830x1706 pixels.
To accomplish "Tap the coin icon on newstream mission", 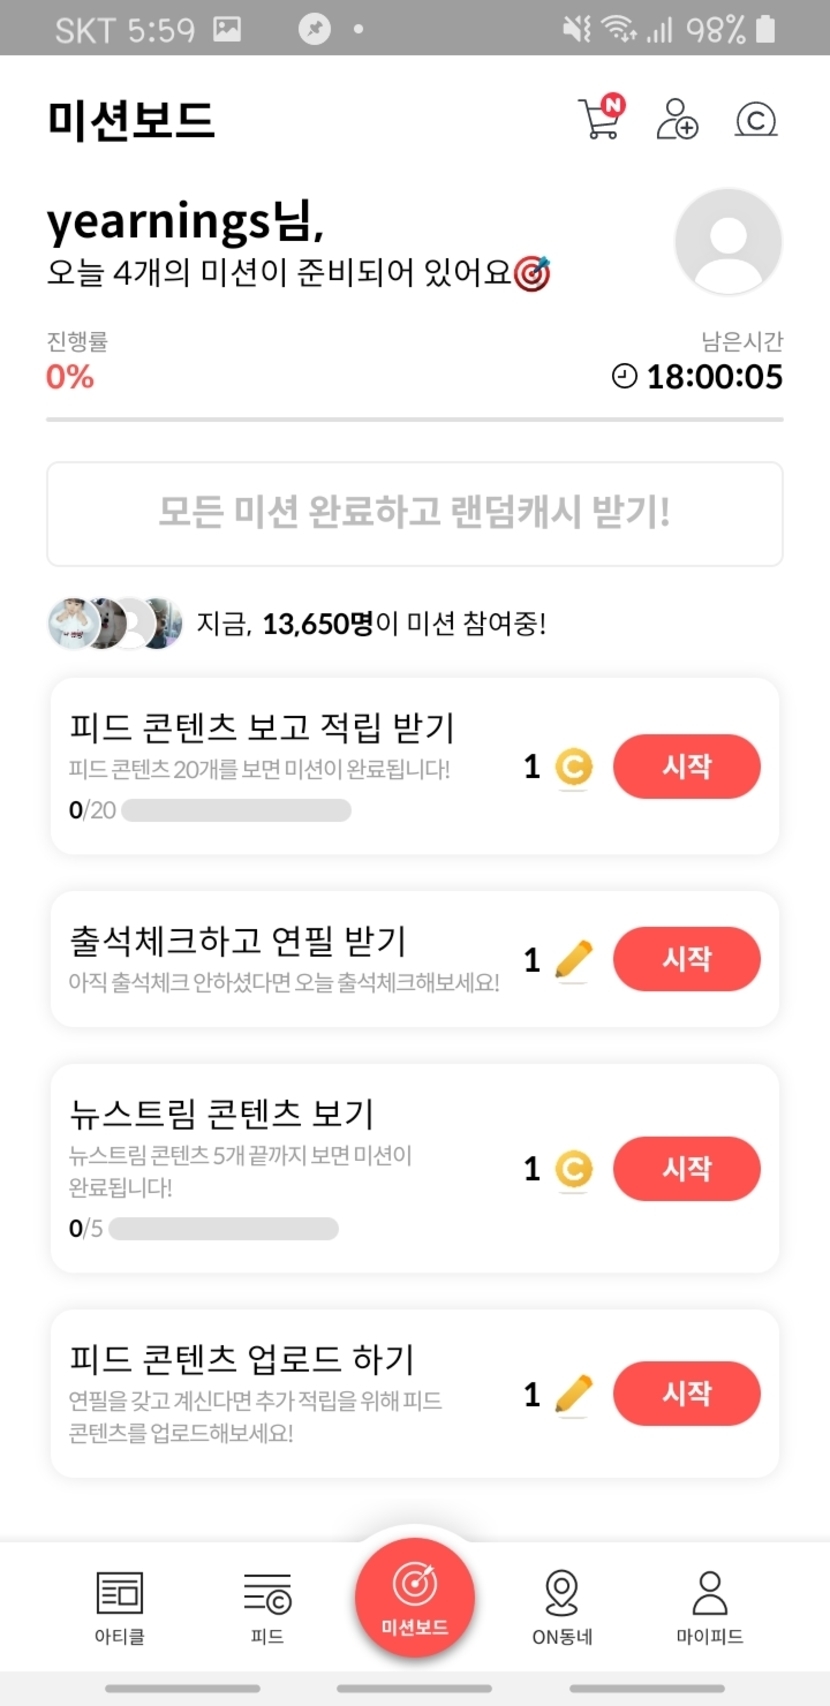I will click(x=574, y=1169).
